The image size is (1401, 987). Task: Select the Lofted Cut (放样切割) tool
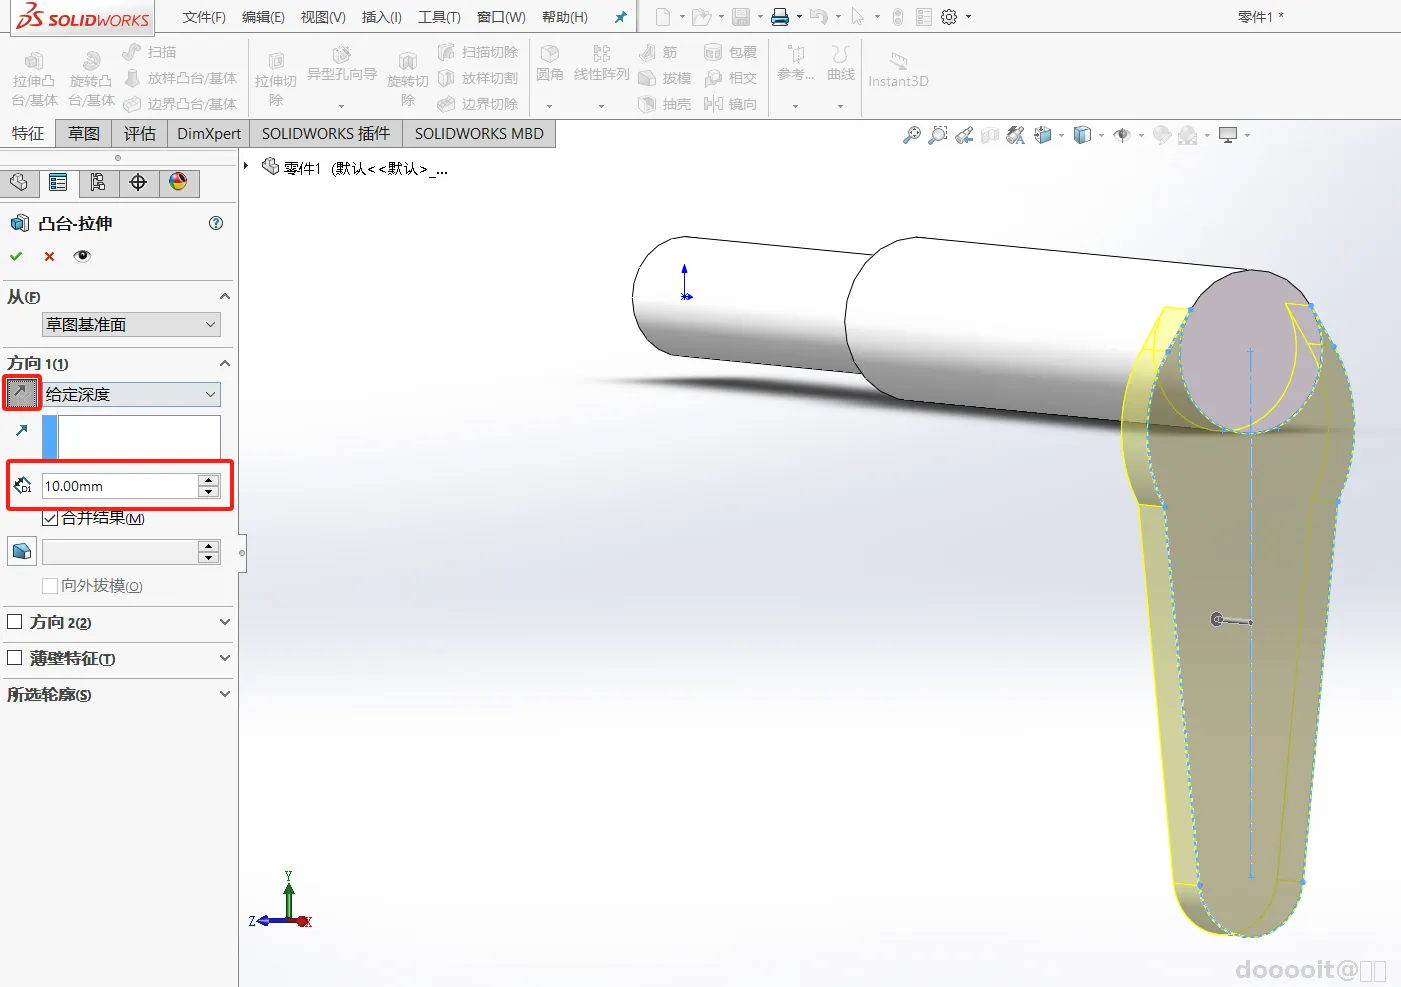pos(478,78)
